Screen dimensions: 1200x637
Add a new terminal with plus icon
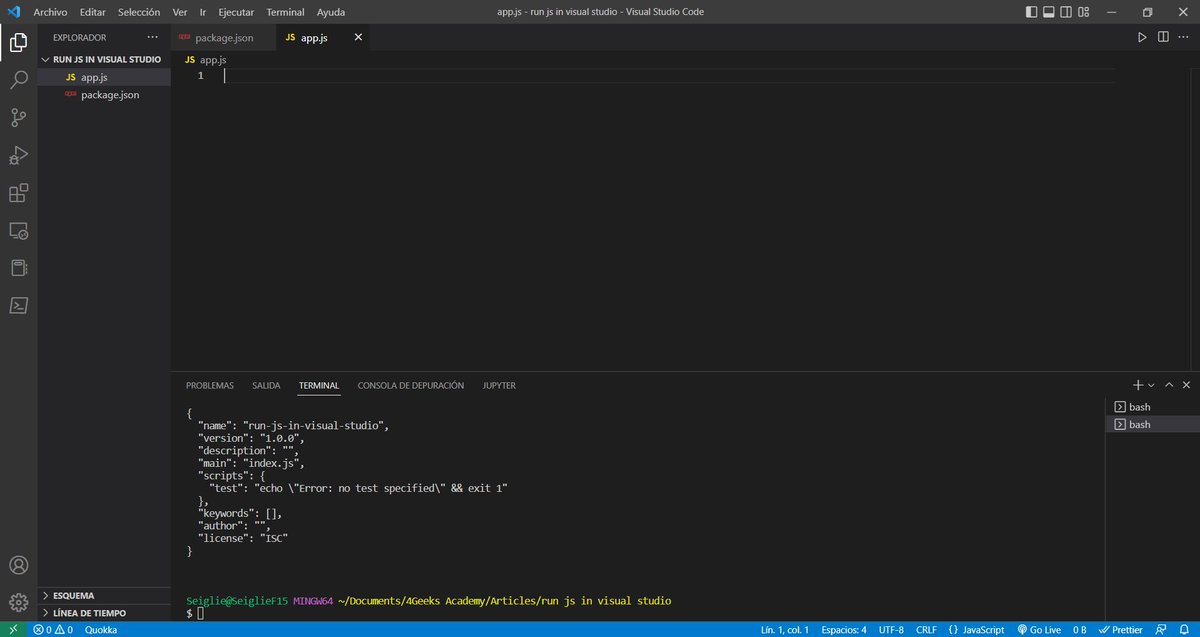[1138, 385]
